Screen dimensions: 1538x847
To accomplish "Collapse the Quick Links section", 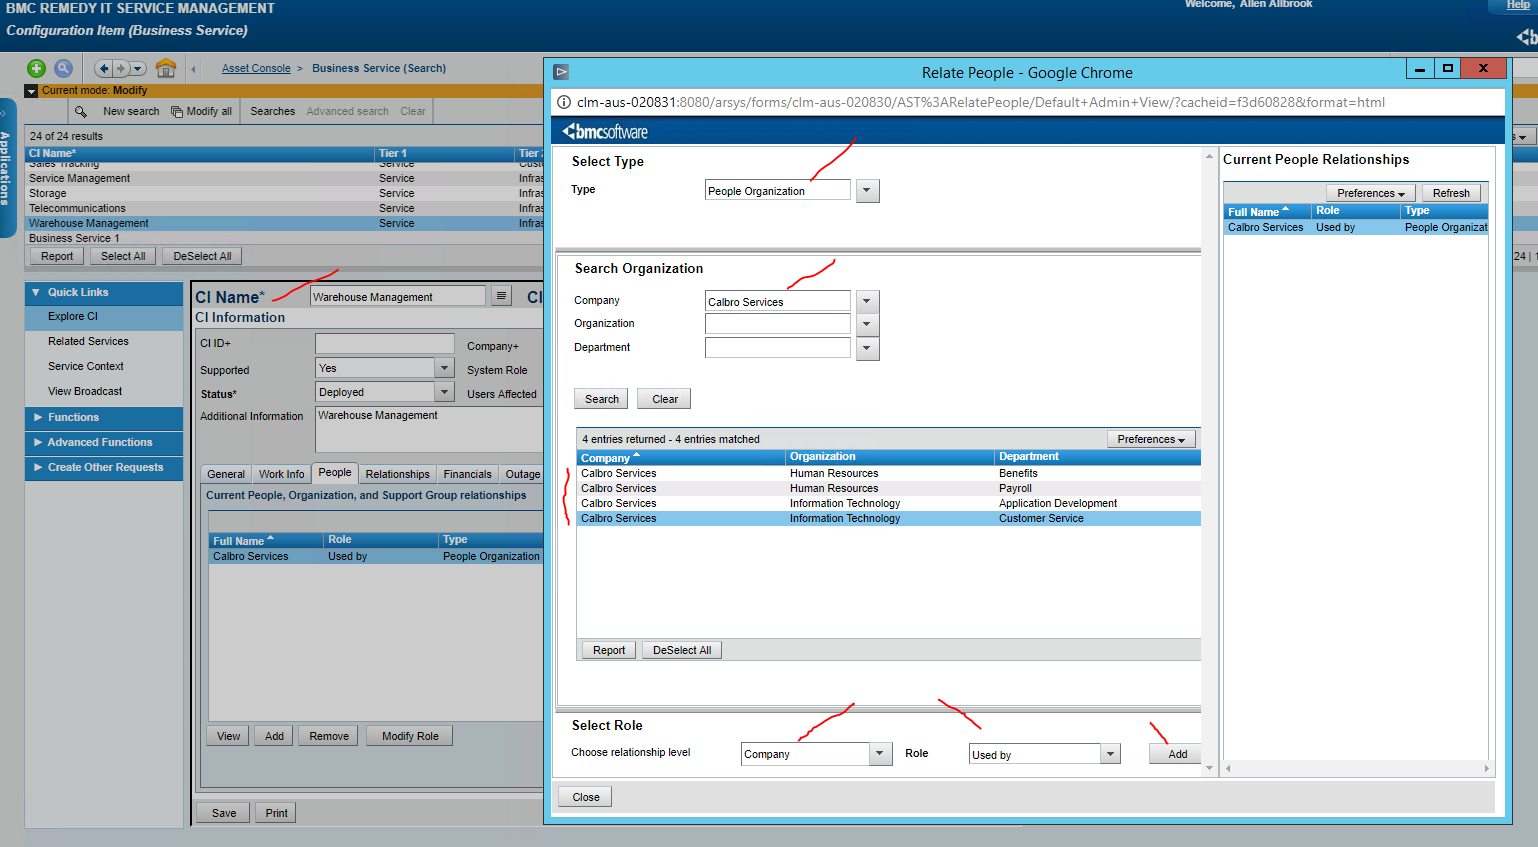I will pos(36,292).
